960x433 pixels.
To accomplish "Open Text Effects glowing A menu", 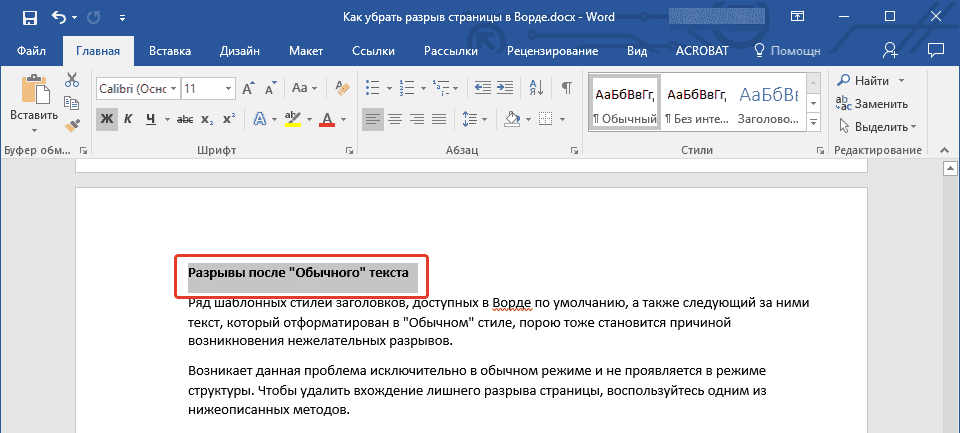I will (x=260, y=119).
